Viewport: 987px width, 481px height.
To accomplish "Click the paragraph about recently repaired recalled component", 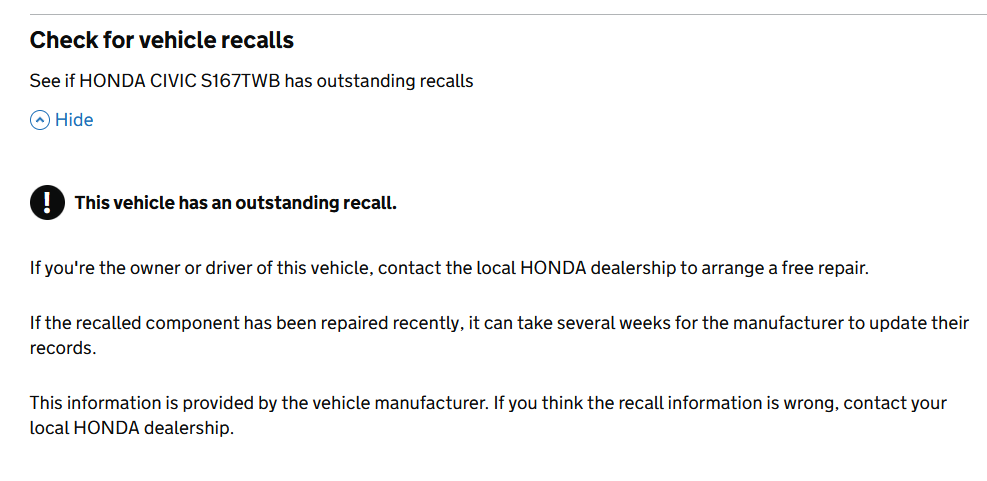I will click(x=499, y=323).
